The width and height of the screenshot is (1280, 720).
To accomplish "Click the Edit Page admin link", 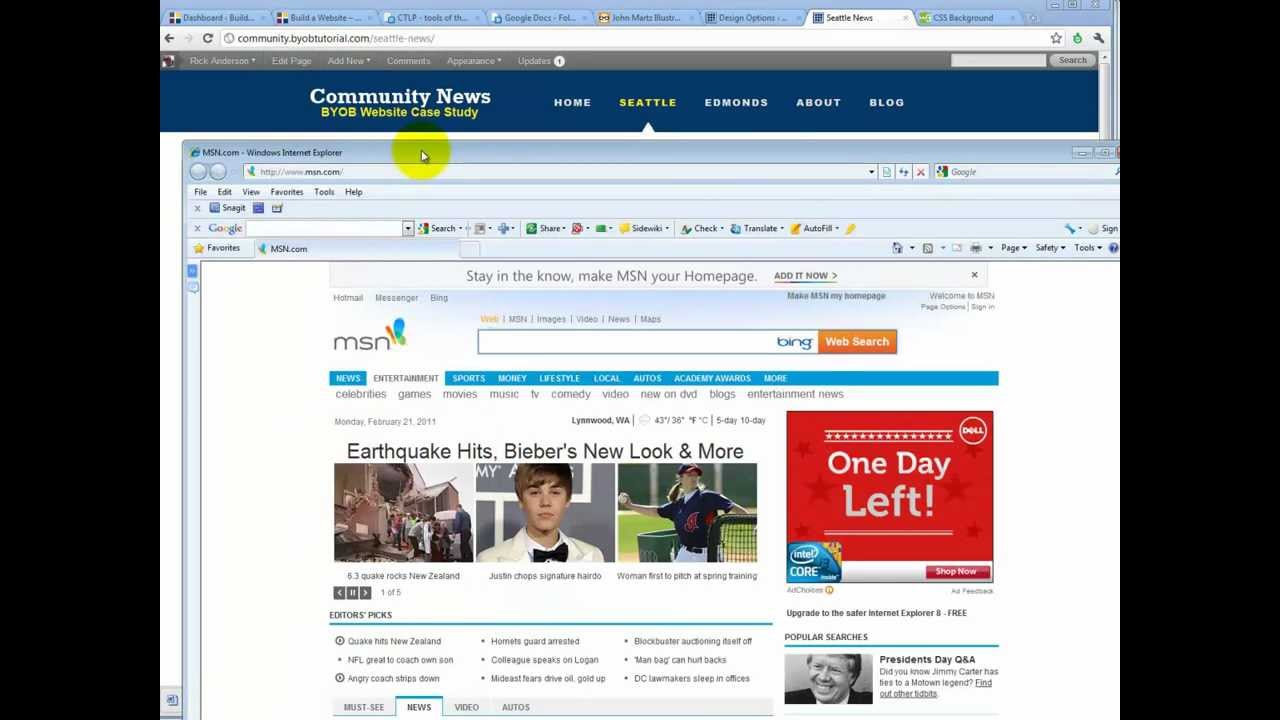I will (x=291, y=61).
